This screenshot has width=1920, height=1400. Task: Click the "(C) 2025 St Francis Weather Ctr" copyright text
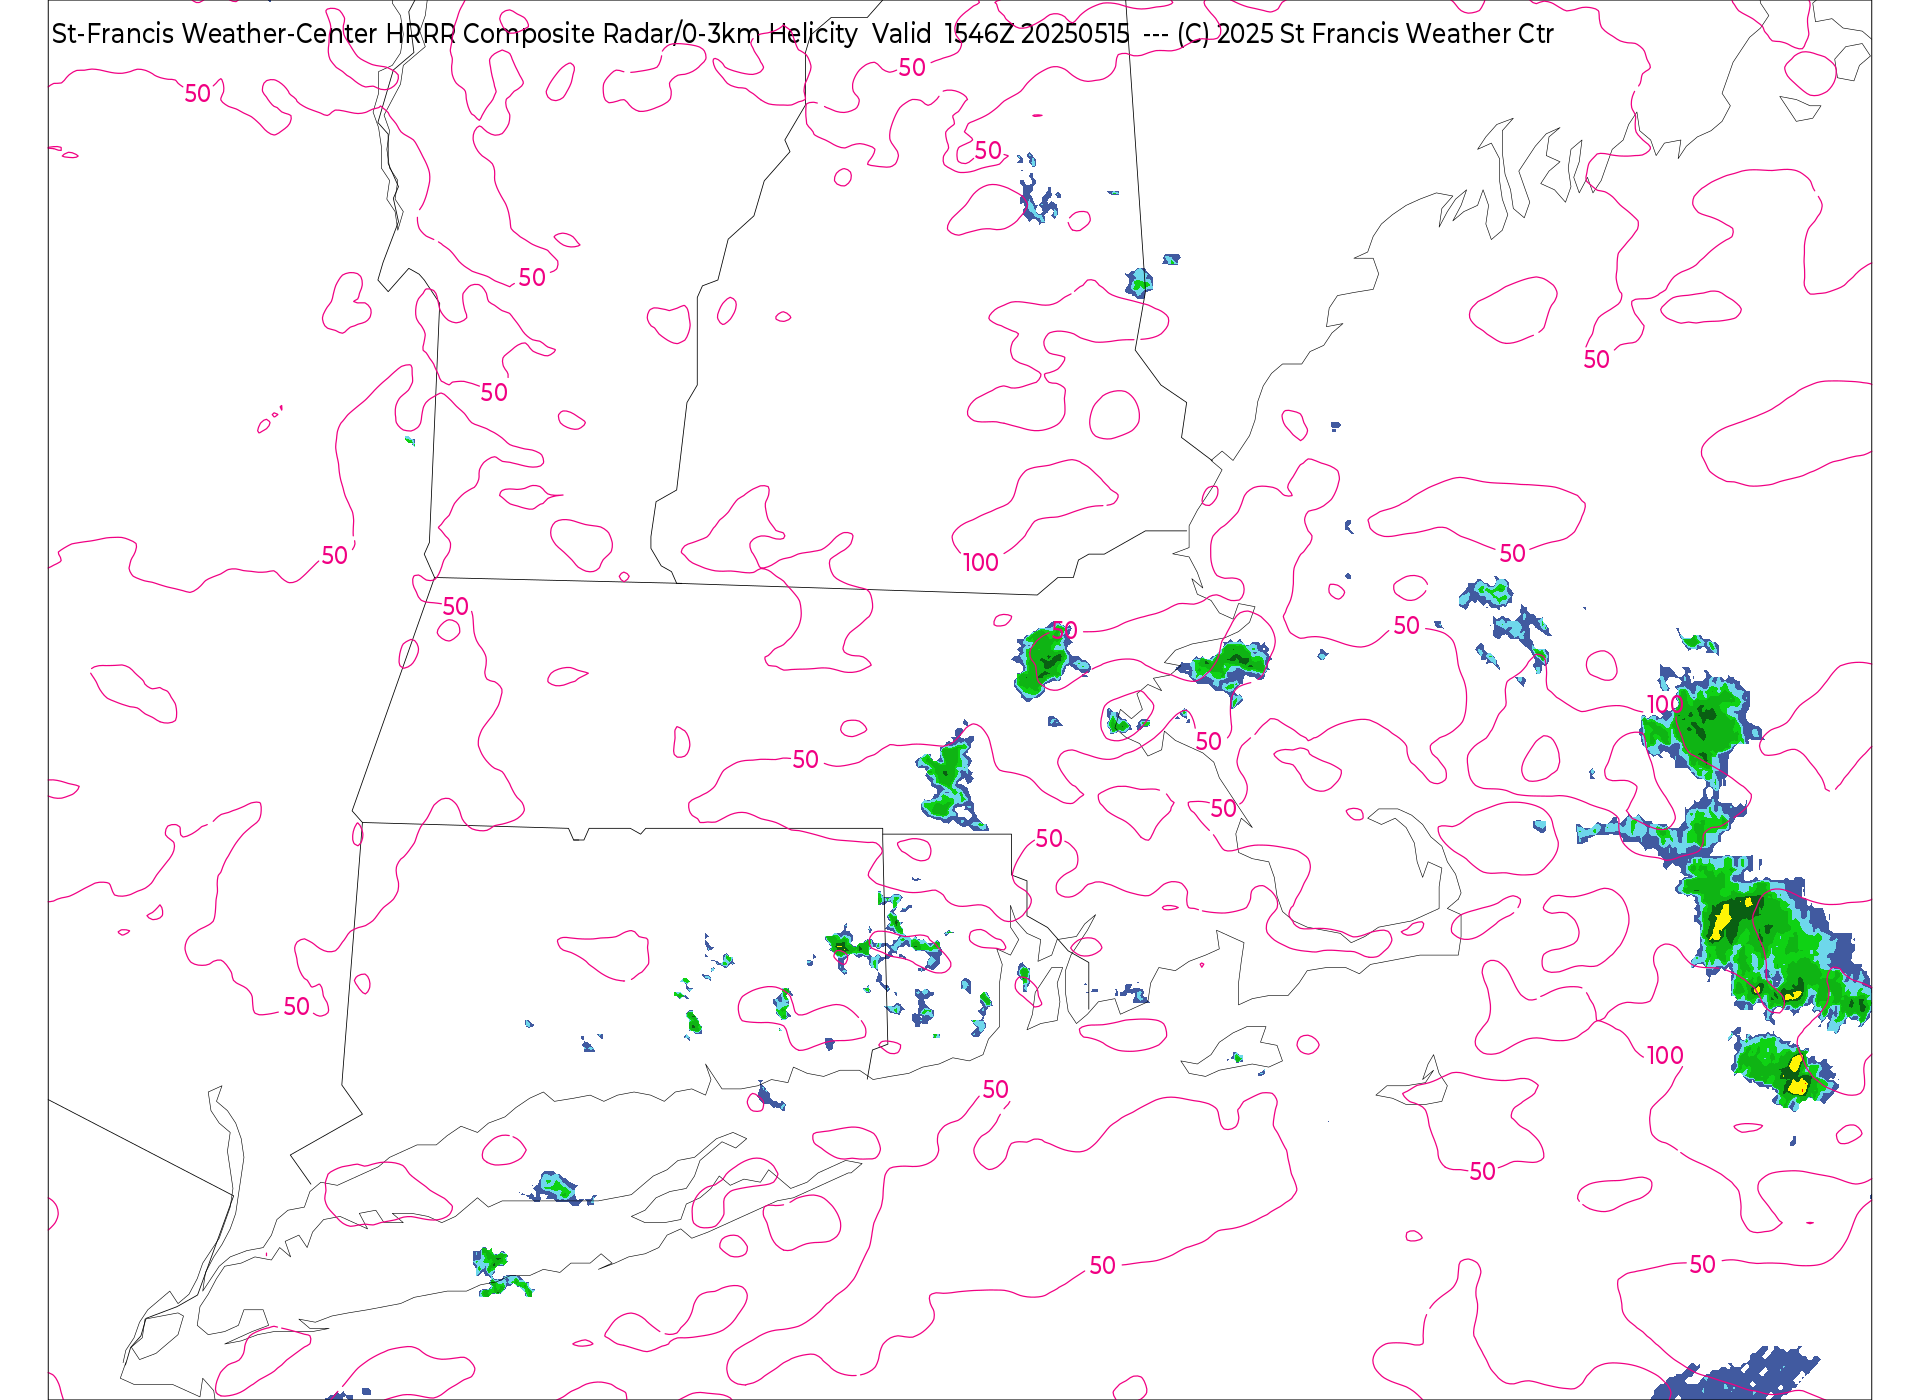click(1365, 34)
